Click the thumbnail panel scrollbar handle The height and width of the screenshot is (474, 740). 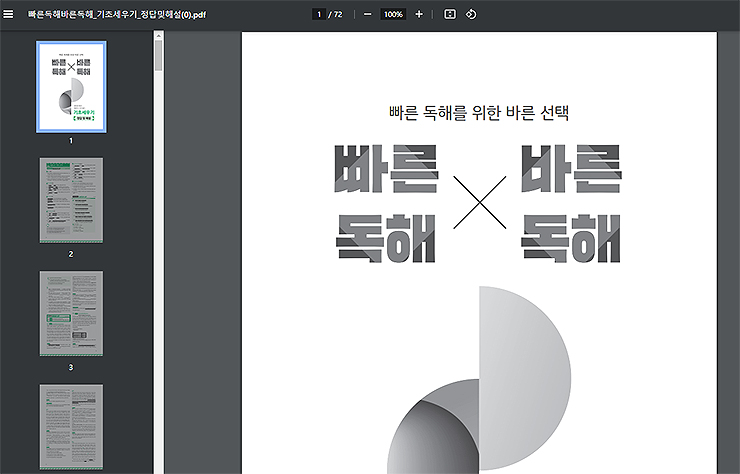tap(159, 56)
